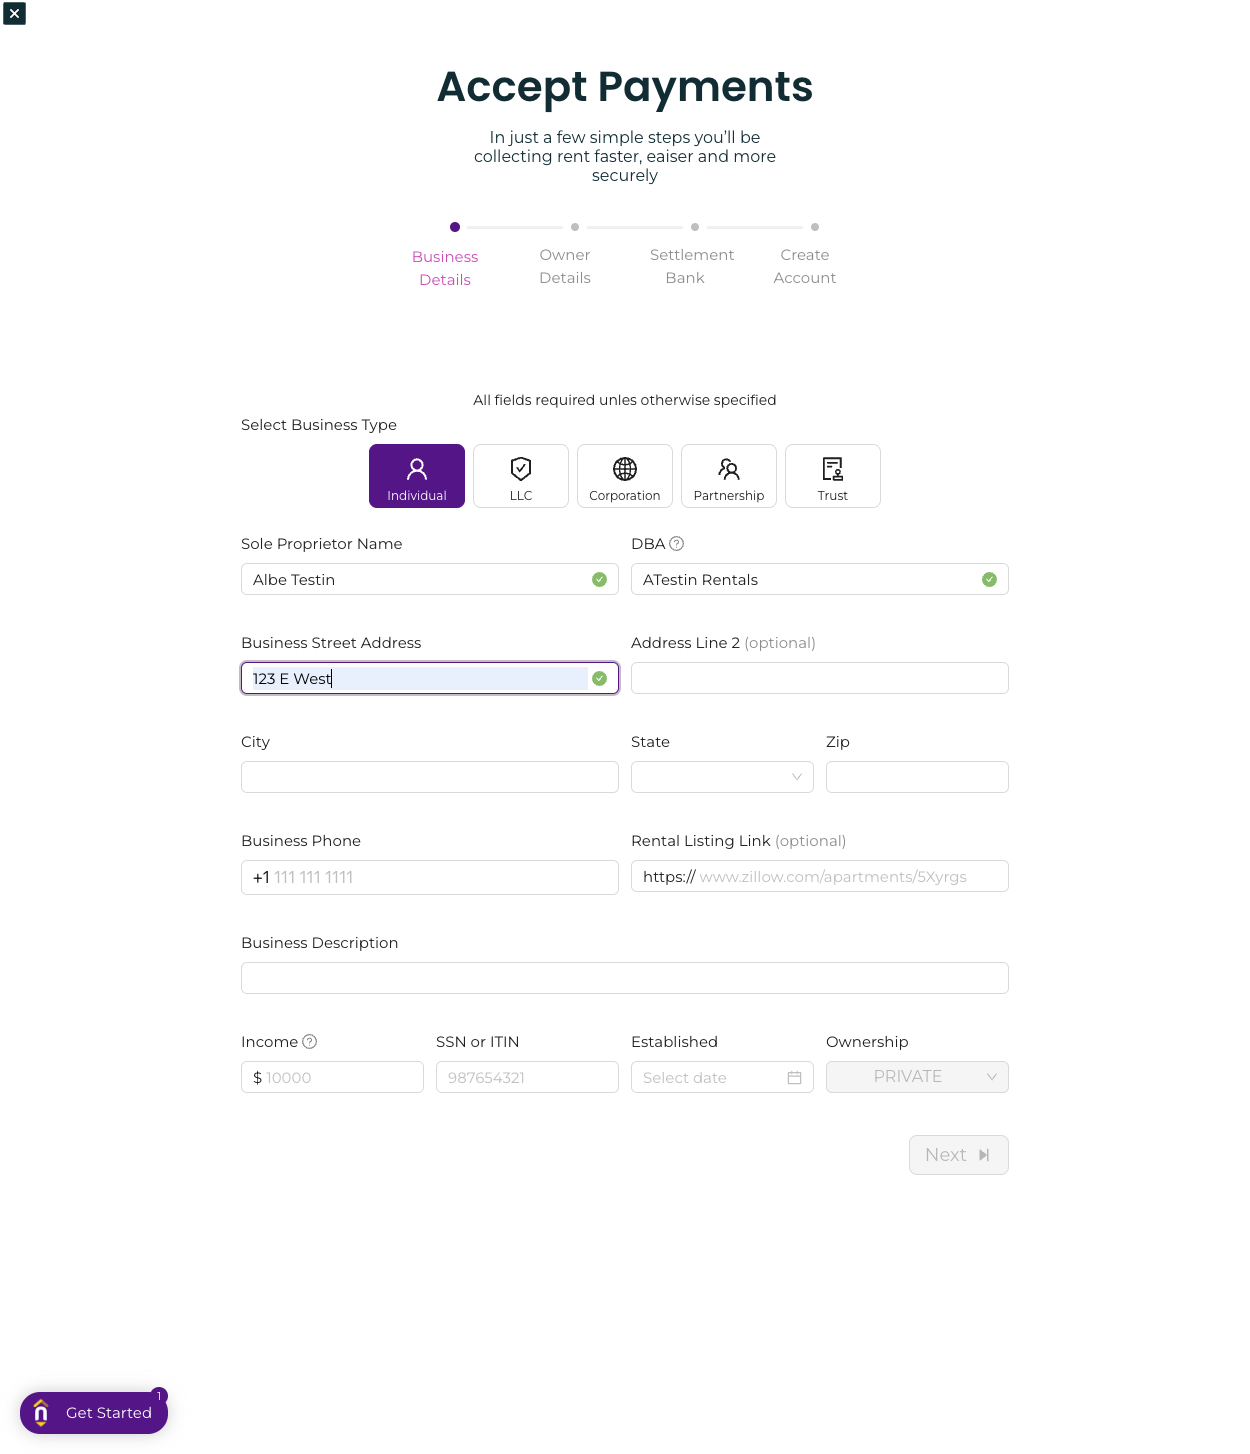
Task: Click green checkmark in Business Street Address
Action: click(599, 679)
